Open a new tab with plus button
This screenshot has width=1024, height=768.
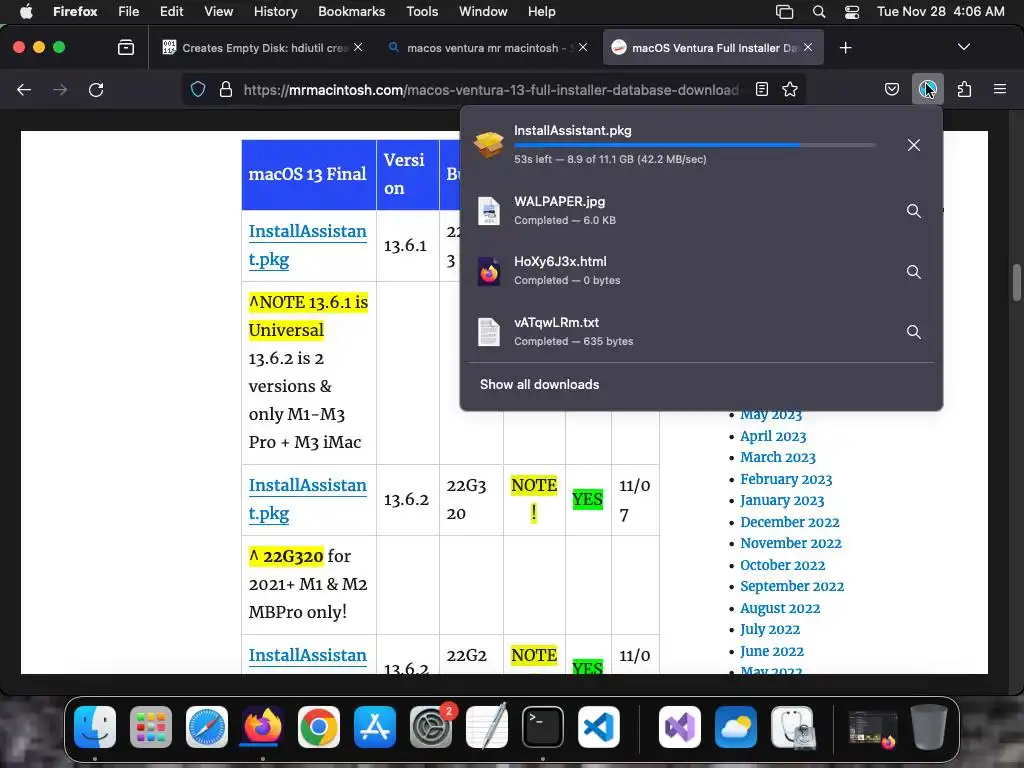[845, 48]
